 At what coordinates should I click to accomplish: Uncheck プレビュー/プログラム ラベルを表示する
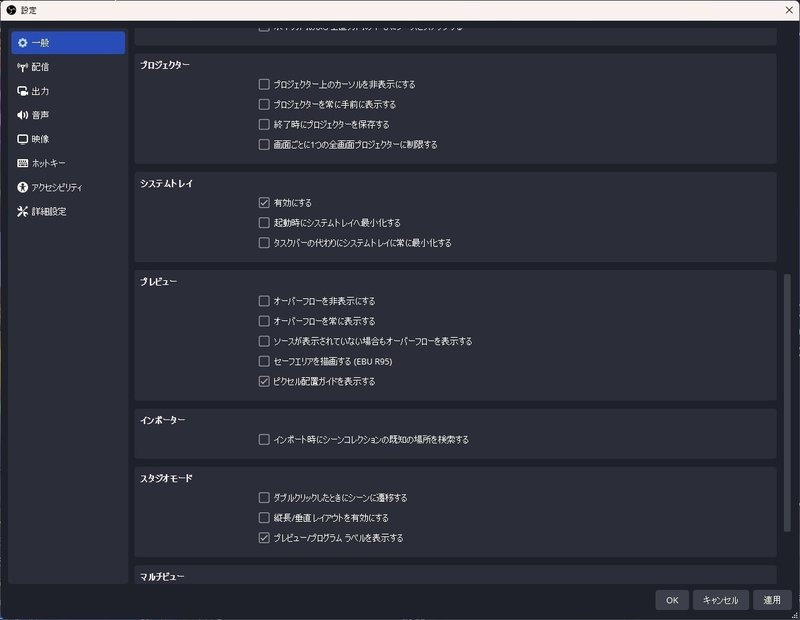point(264,538)
